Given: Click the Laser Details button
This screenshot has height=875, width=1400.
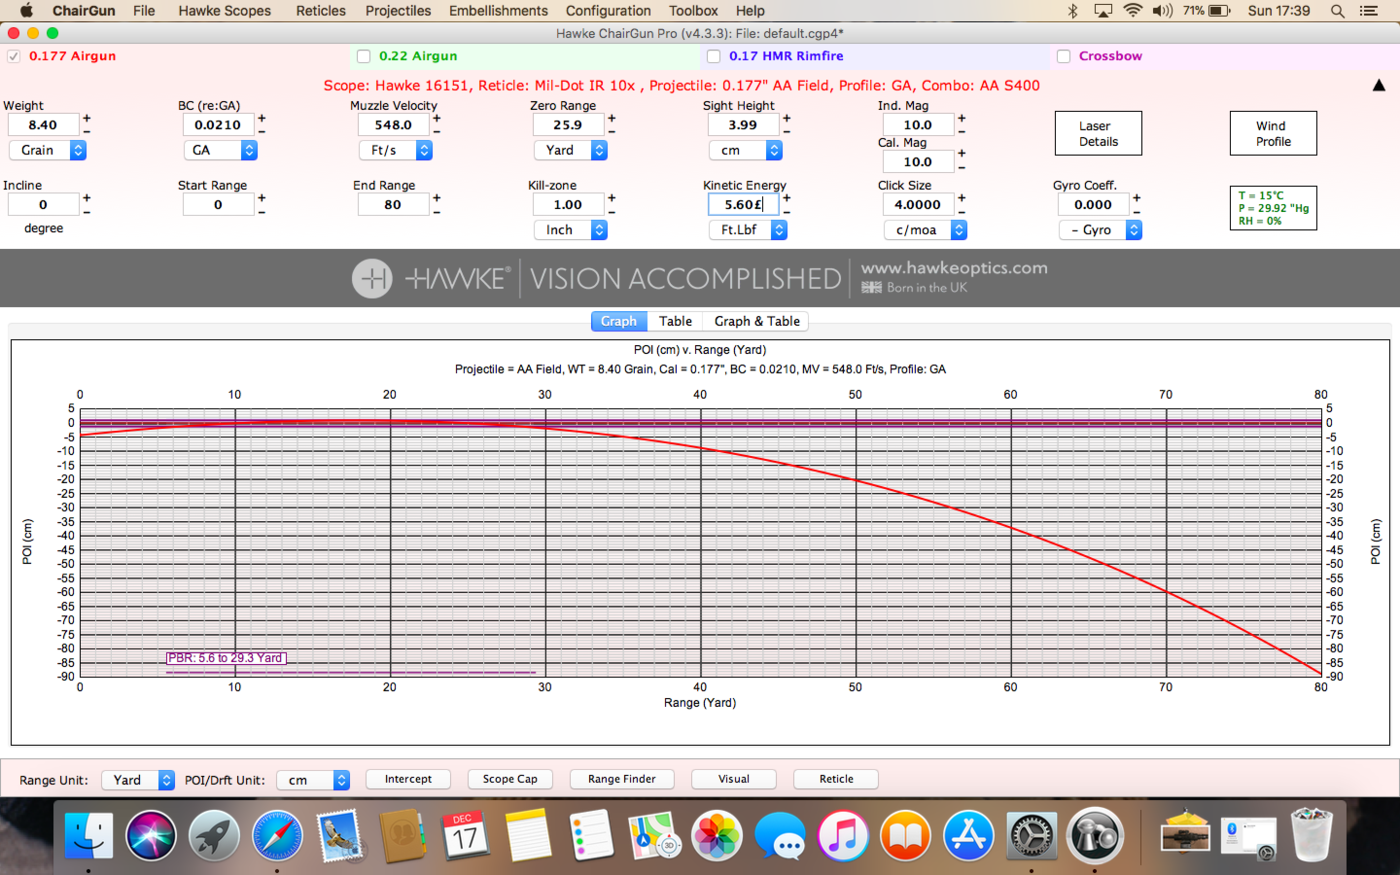Looking at the screenshot, I should pyautogui.click(x=1098, y=133).
